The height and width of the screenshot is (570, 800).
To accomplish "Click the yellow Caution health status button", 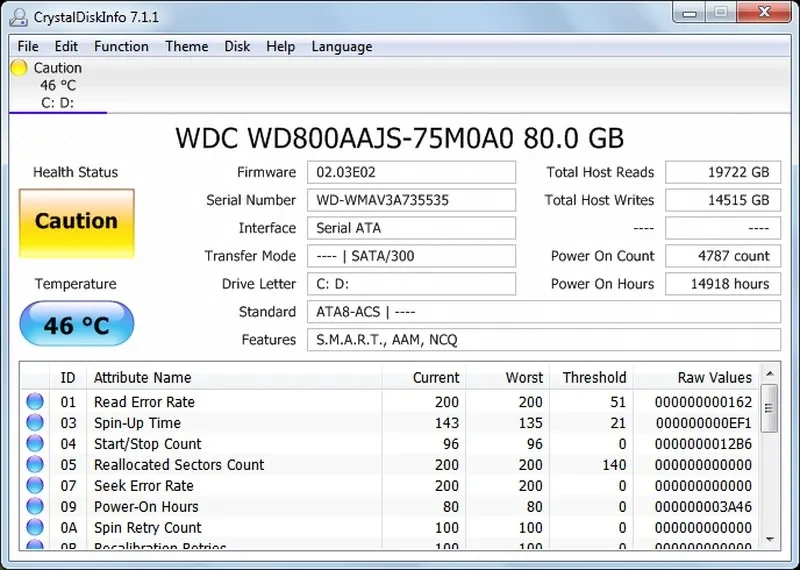I will (x=76, y=221).
